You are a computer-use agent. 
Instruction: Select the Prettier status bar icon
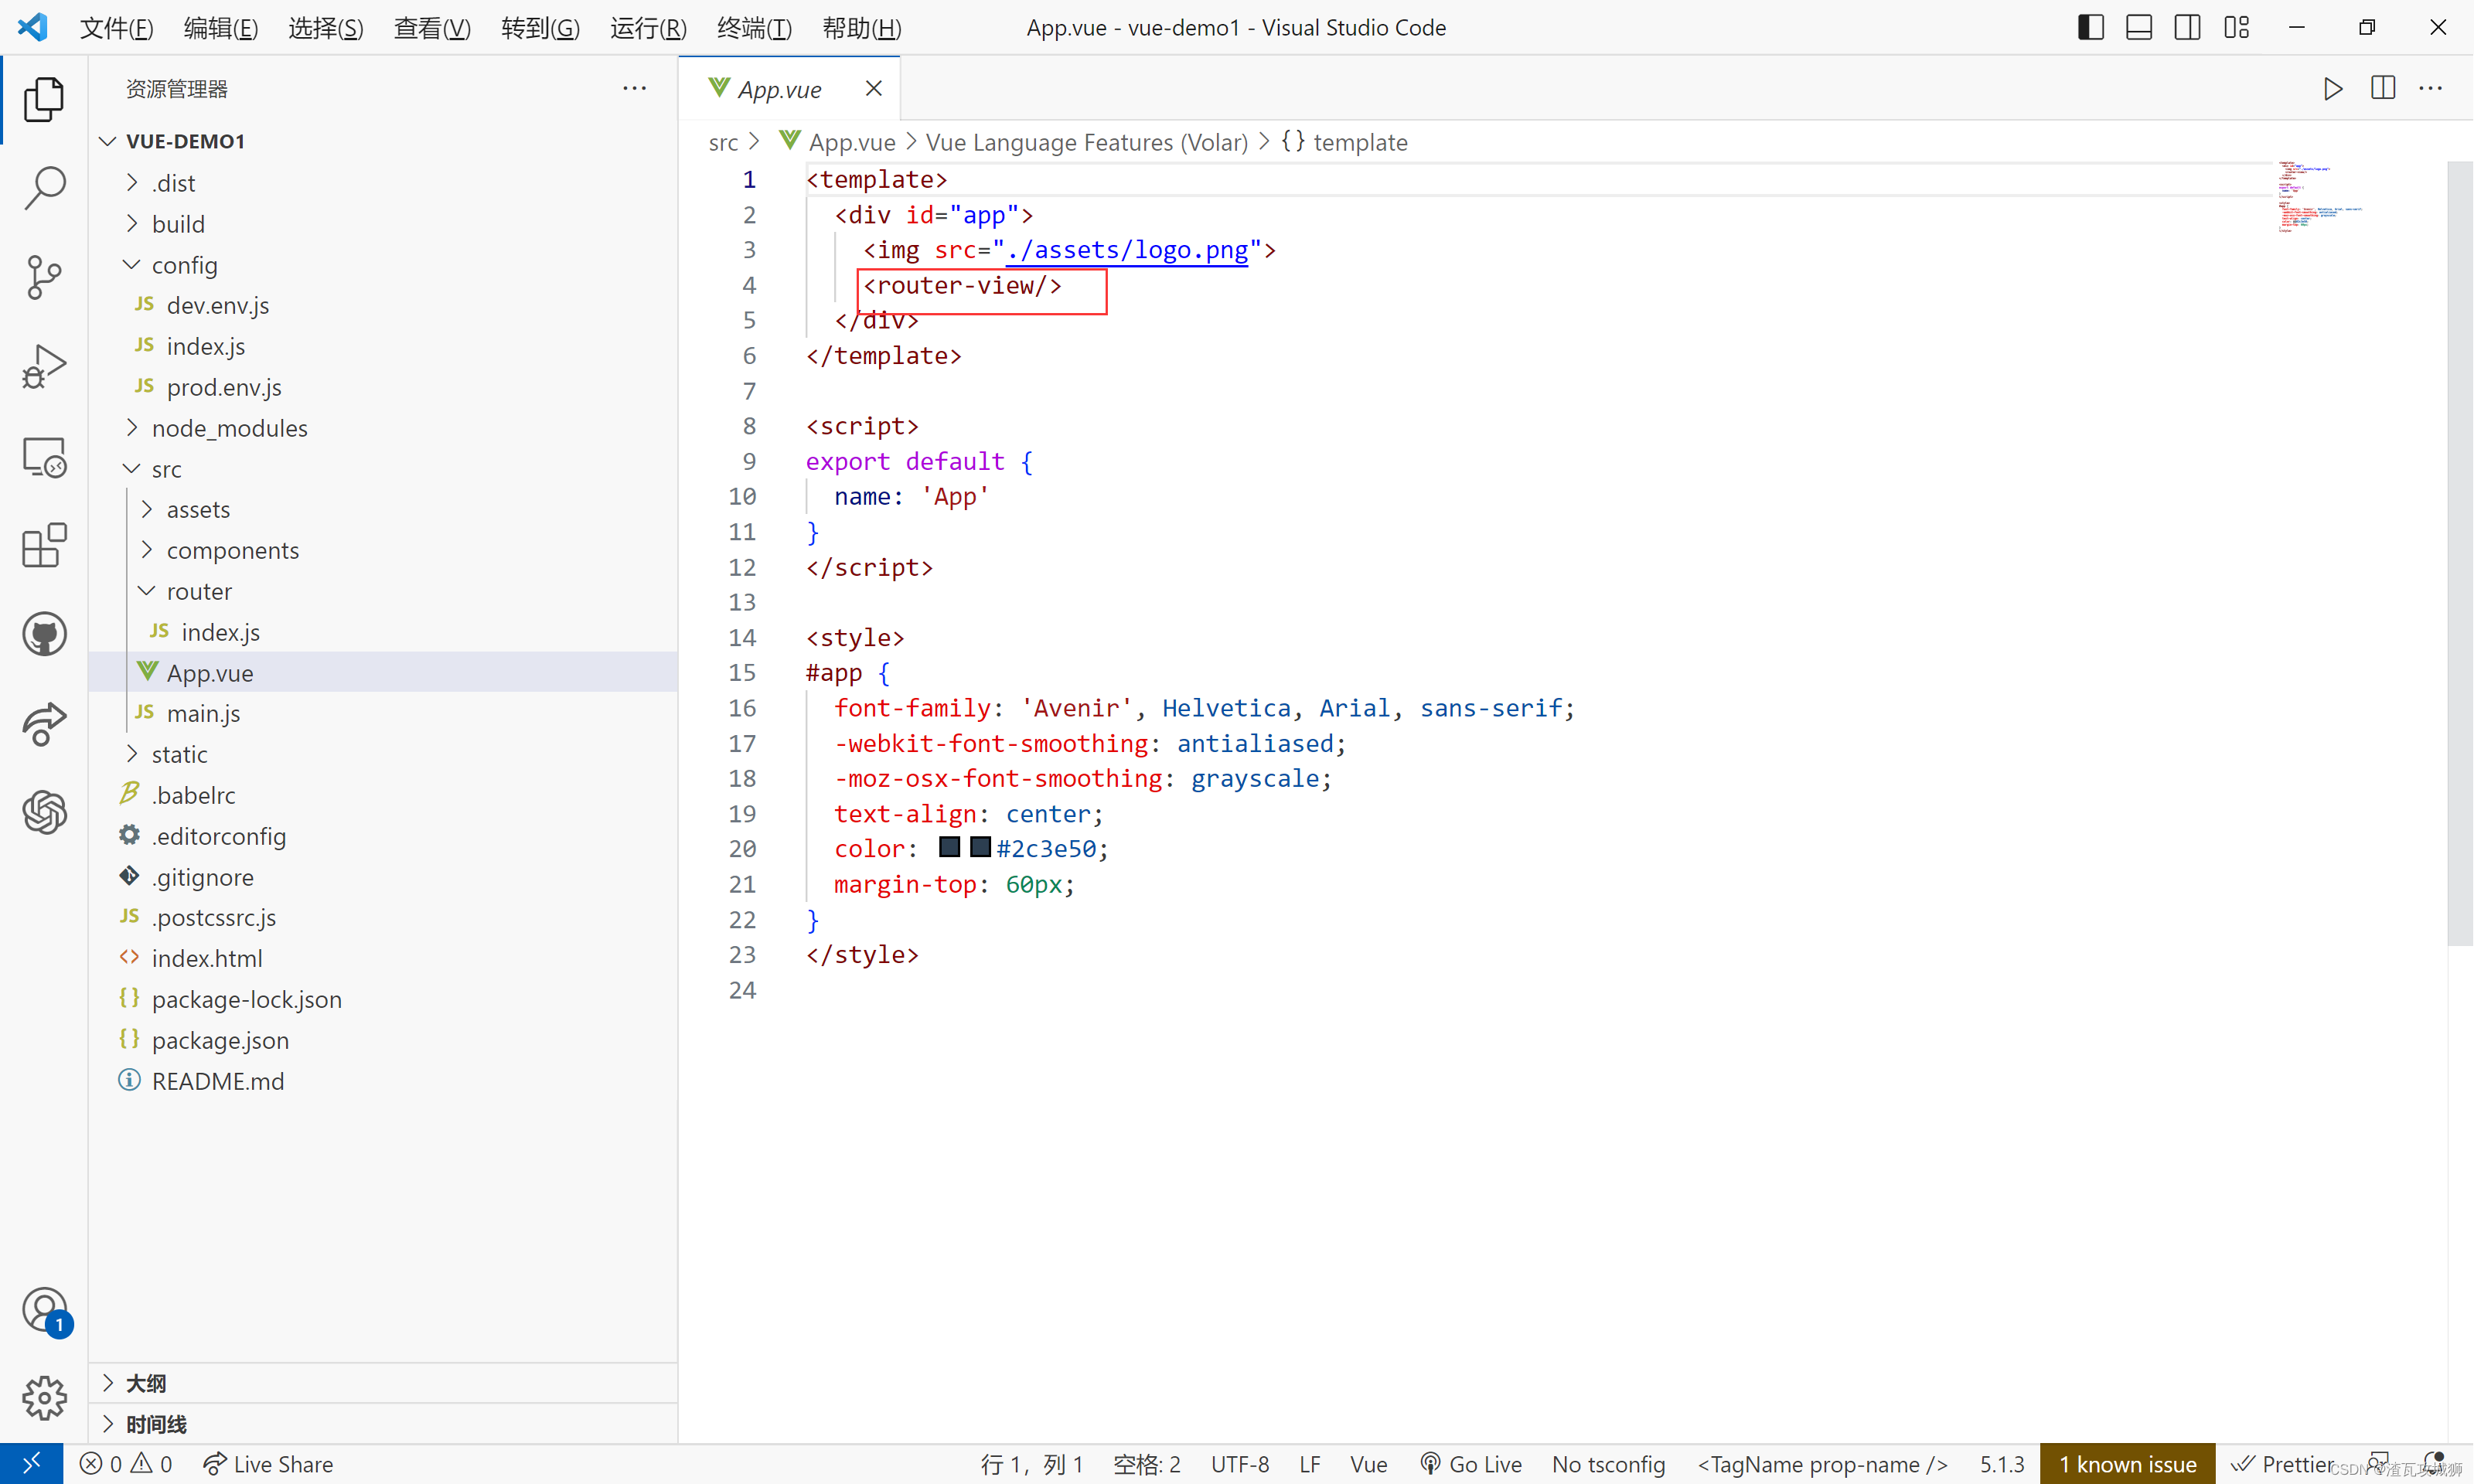[x=2280, y=1463]
